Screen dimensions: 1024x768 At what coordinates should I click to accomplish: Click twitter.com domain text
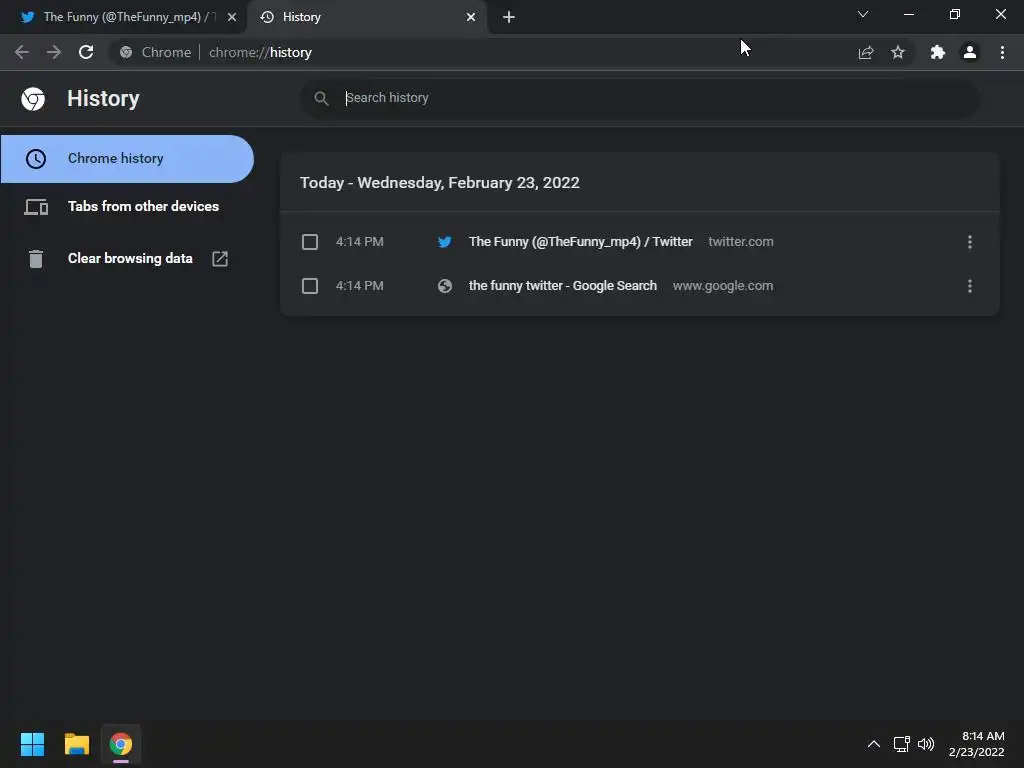pos(741,242)
